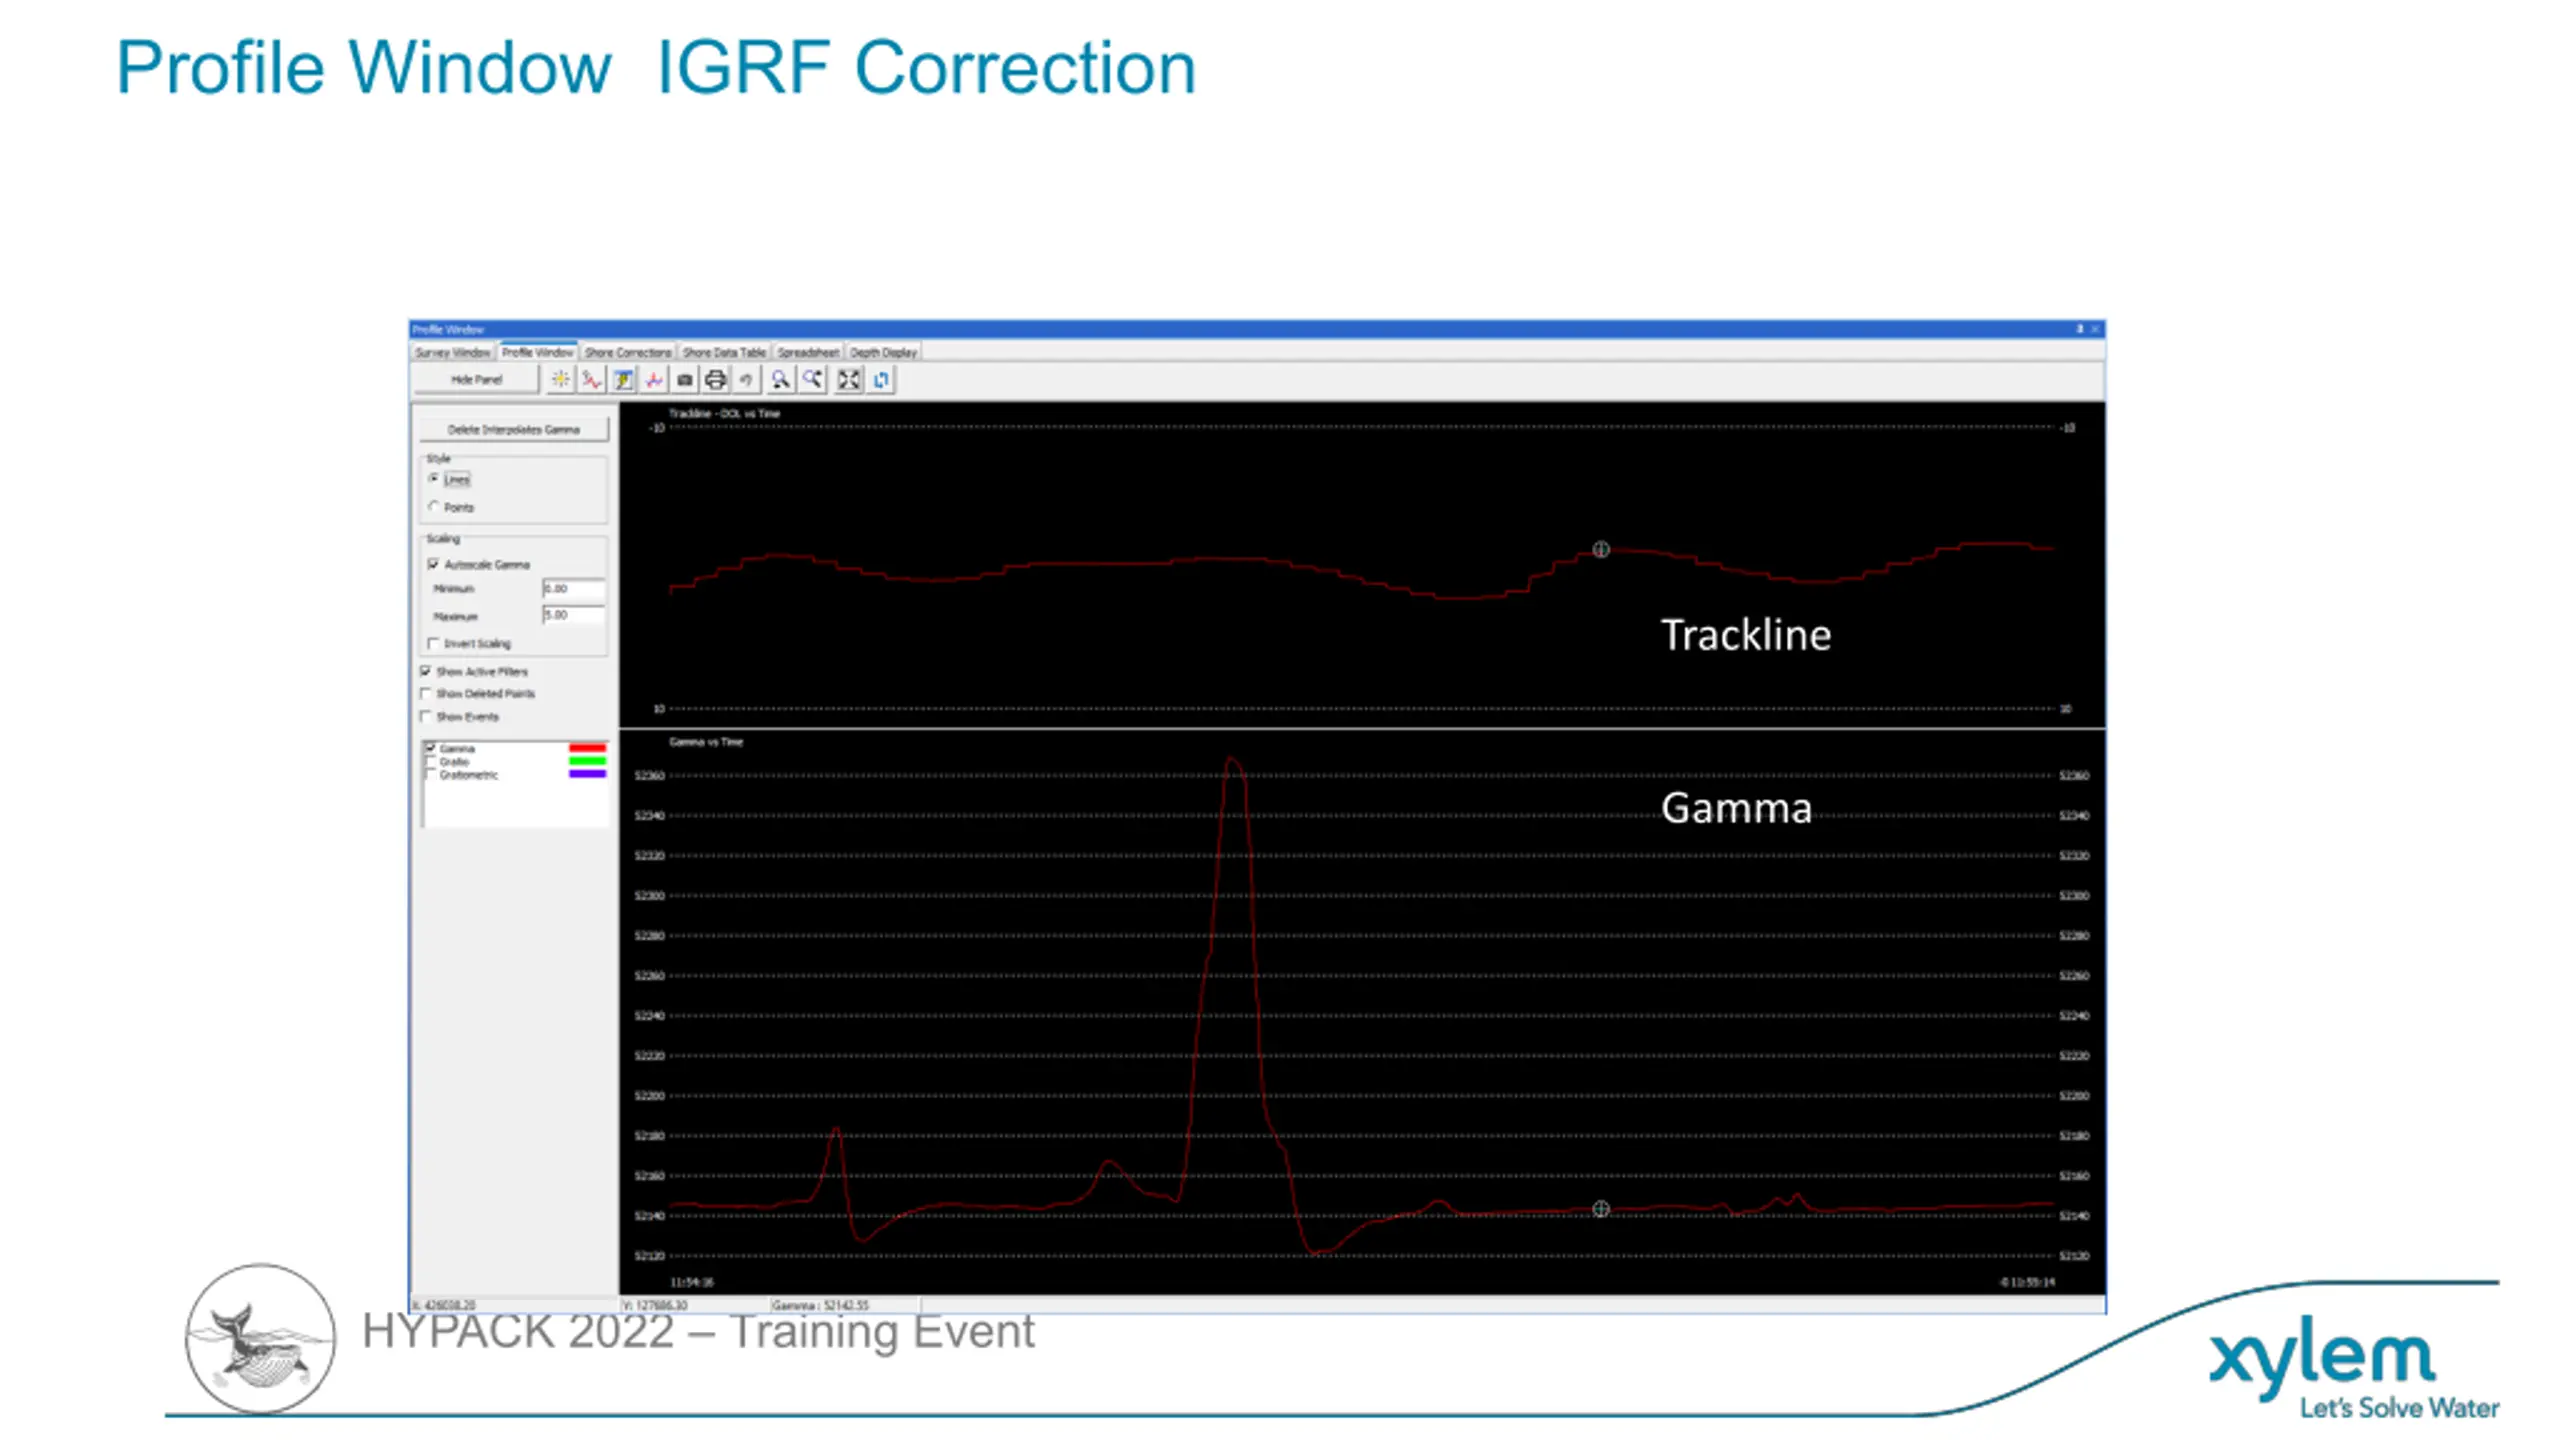Click the yellow sun settings icon

560,380
